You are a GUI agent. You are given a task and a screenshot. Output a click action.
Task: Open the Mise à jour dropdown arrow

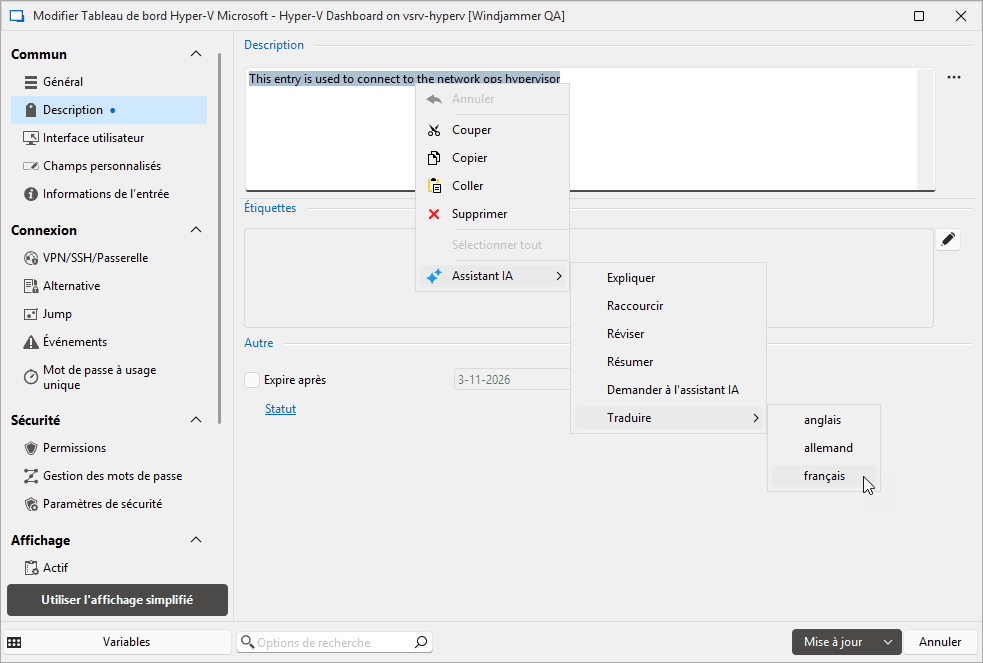point(887,642)
